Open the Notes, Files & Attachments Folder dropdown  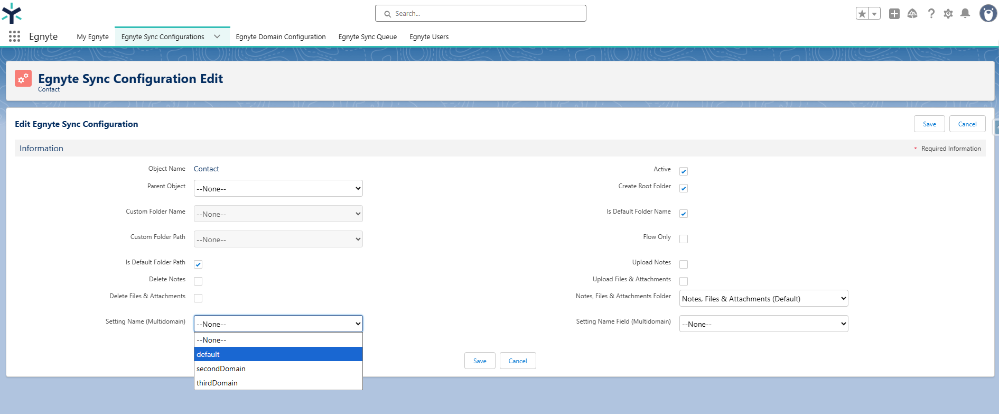tap(764, 298)
